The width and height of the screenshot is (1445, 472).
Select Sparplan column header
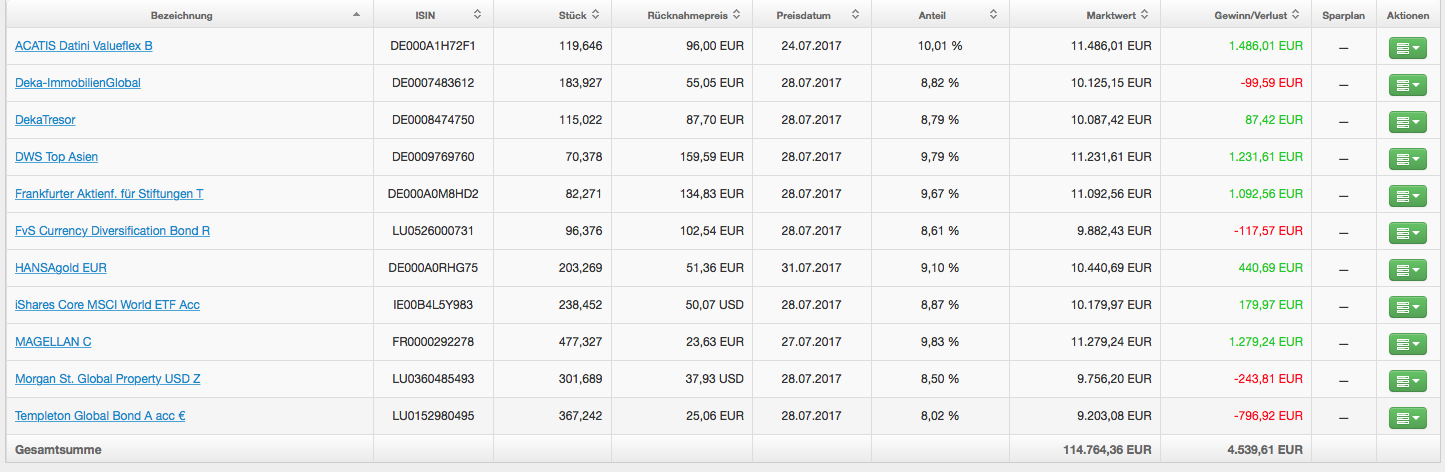click(x=1343, y=15)
